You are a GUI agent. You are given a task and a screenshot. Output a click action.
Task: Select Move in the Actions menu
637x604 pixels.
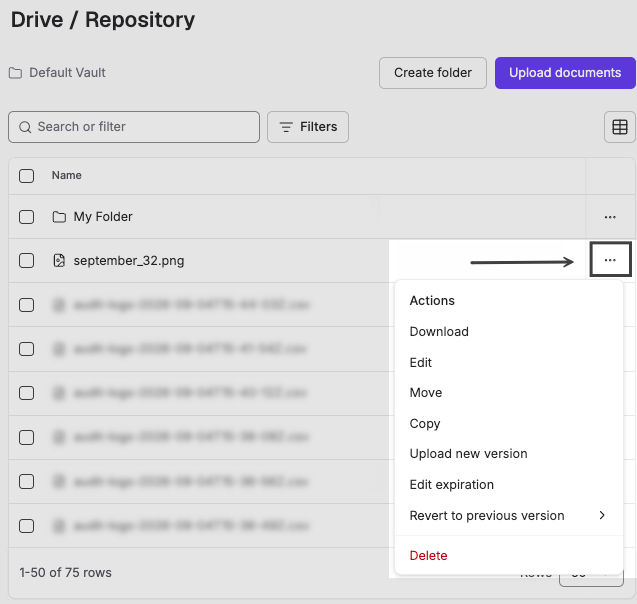(x=426, y=393)
